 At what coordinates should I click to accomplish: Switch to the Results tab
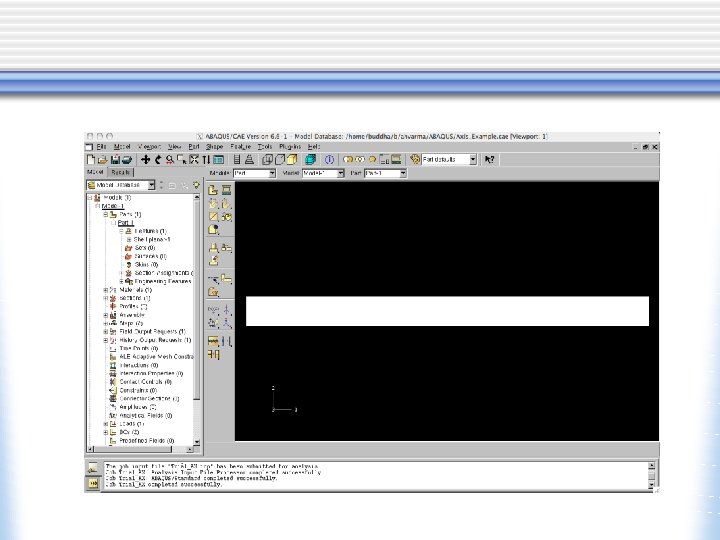pos(121,172)
